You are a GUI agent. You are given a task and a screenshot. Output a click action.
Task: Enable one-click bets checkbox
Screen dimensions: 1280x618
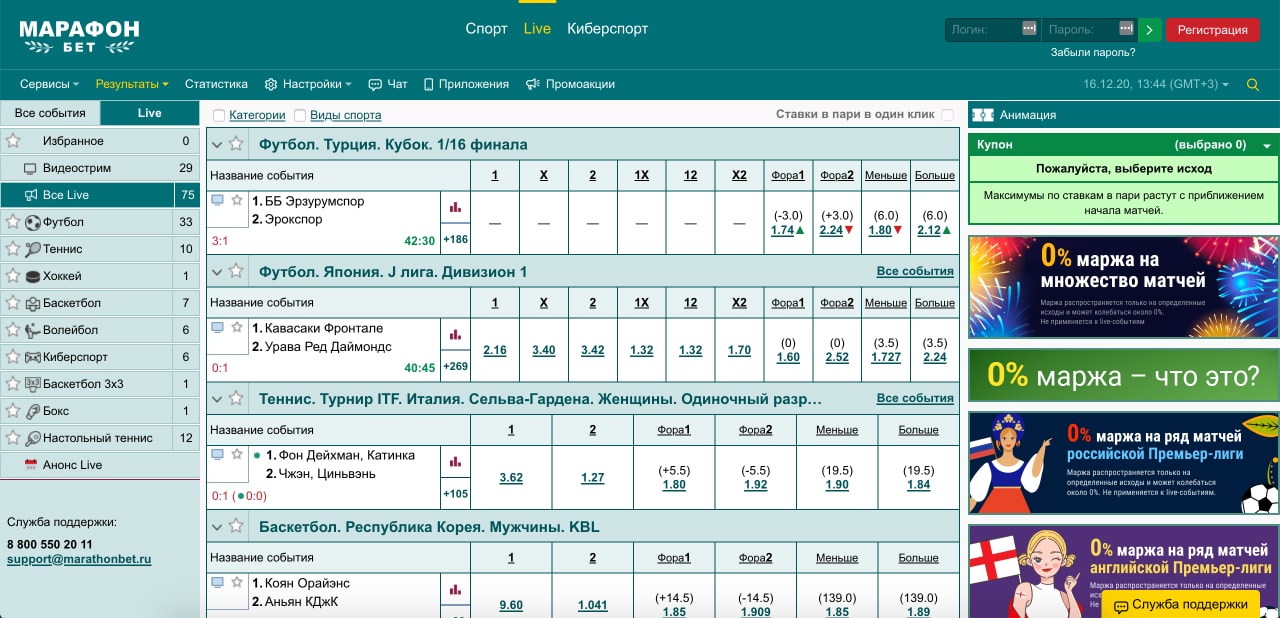pyautogui.click(x=947, y=115)
